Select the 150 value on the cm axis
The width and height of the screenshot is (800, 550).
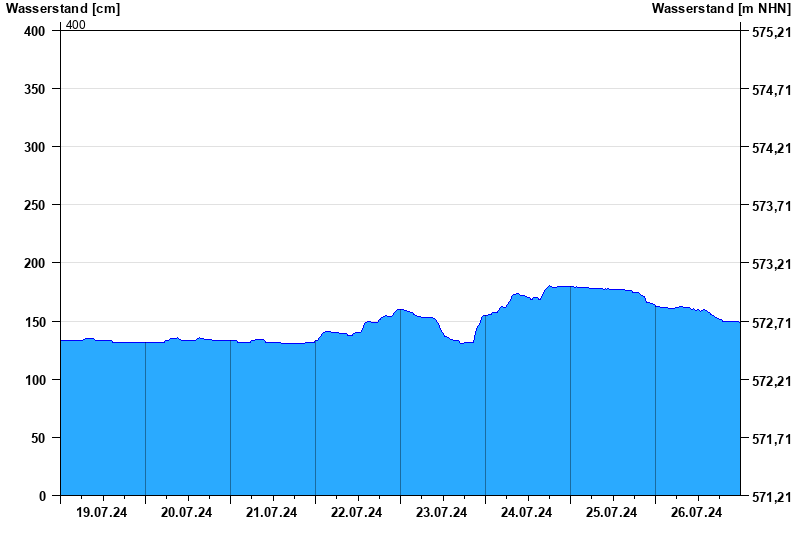click(35, 322)
